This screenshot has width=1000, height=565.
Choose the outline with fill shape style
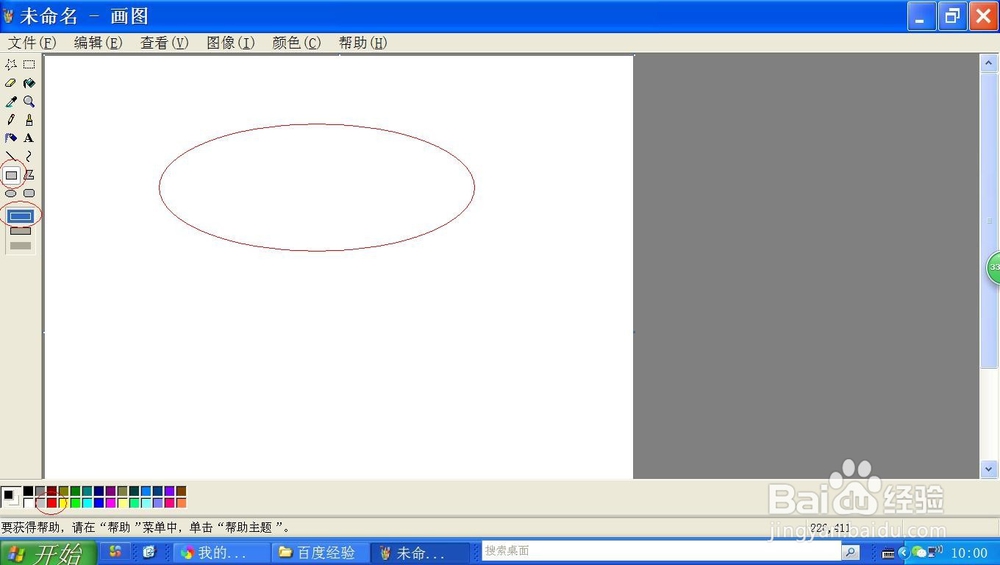click(x=20, y=231)
